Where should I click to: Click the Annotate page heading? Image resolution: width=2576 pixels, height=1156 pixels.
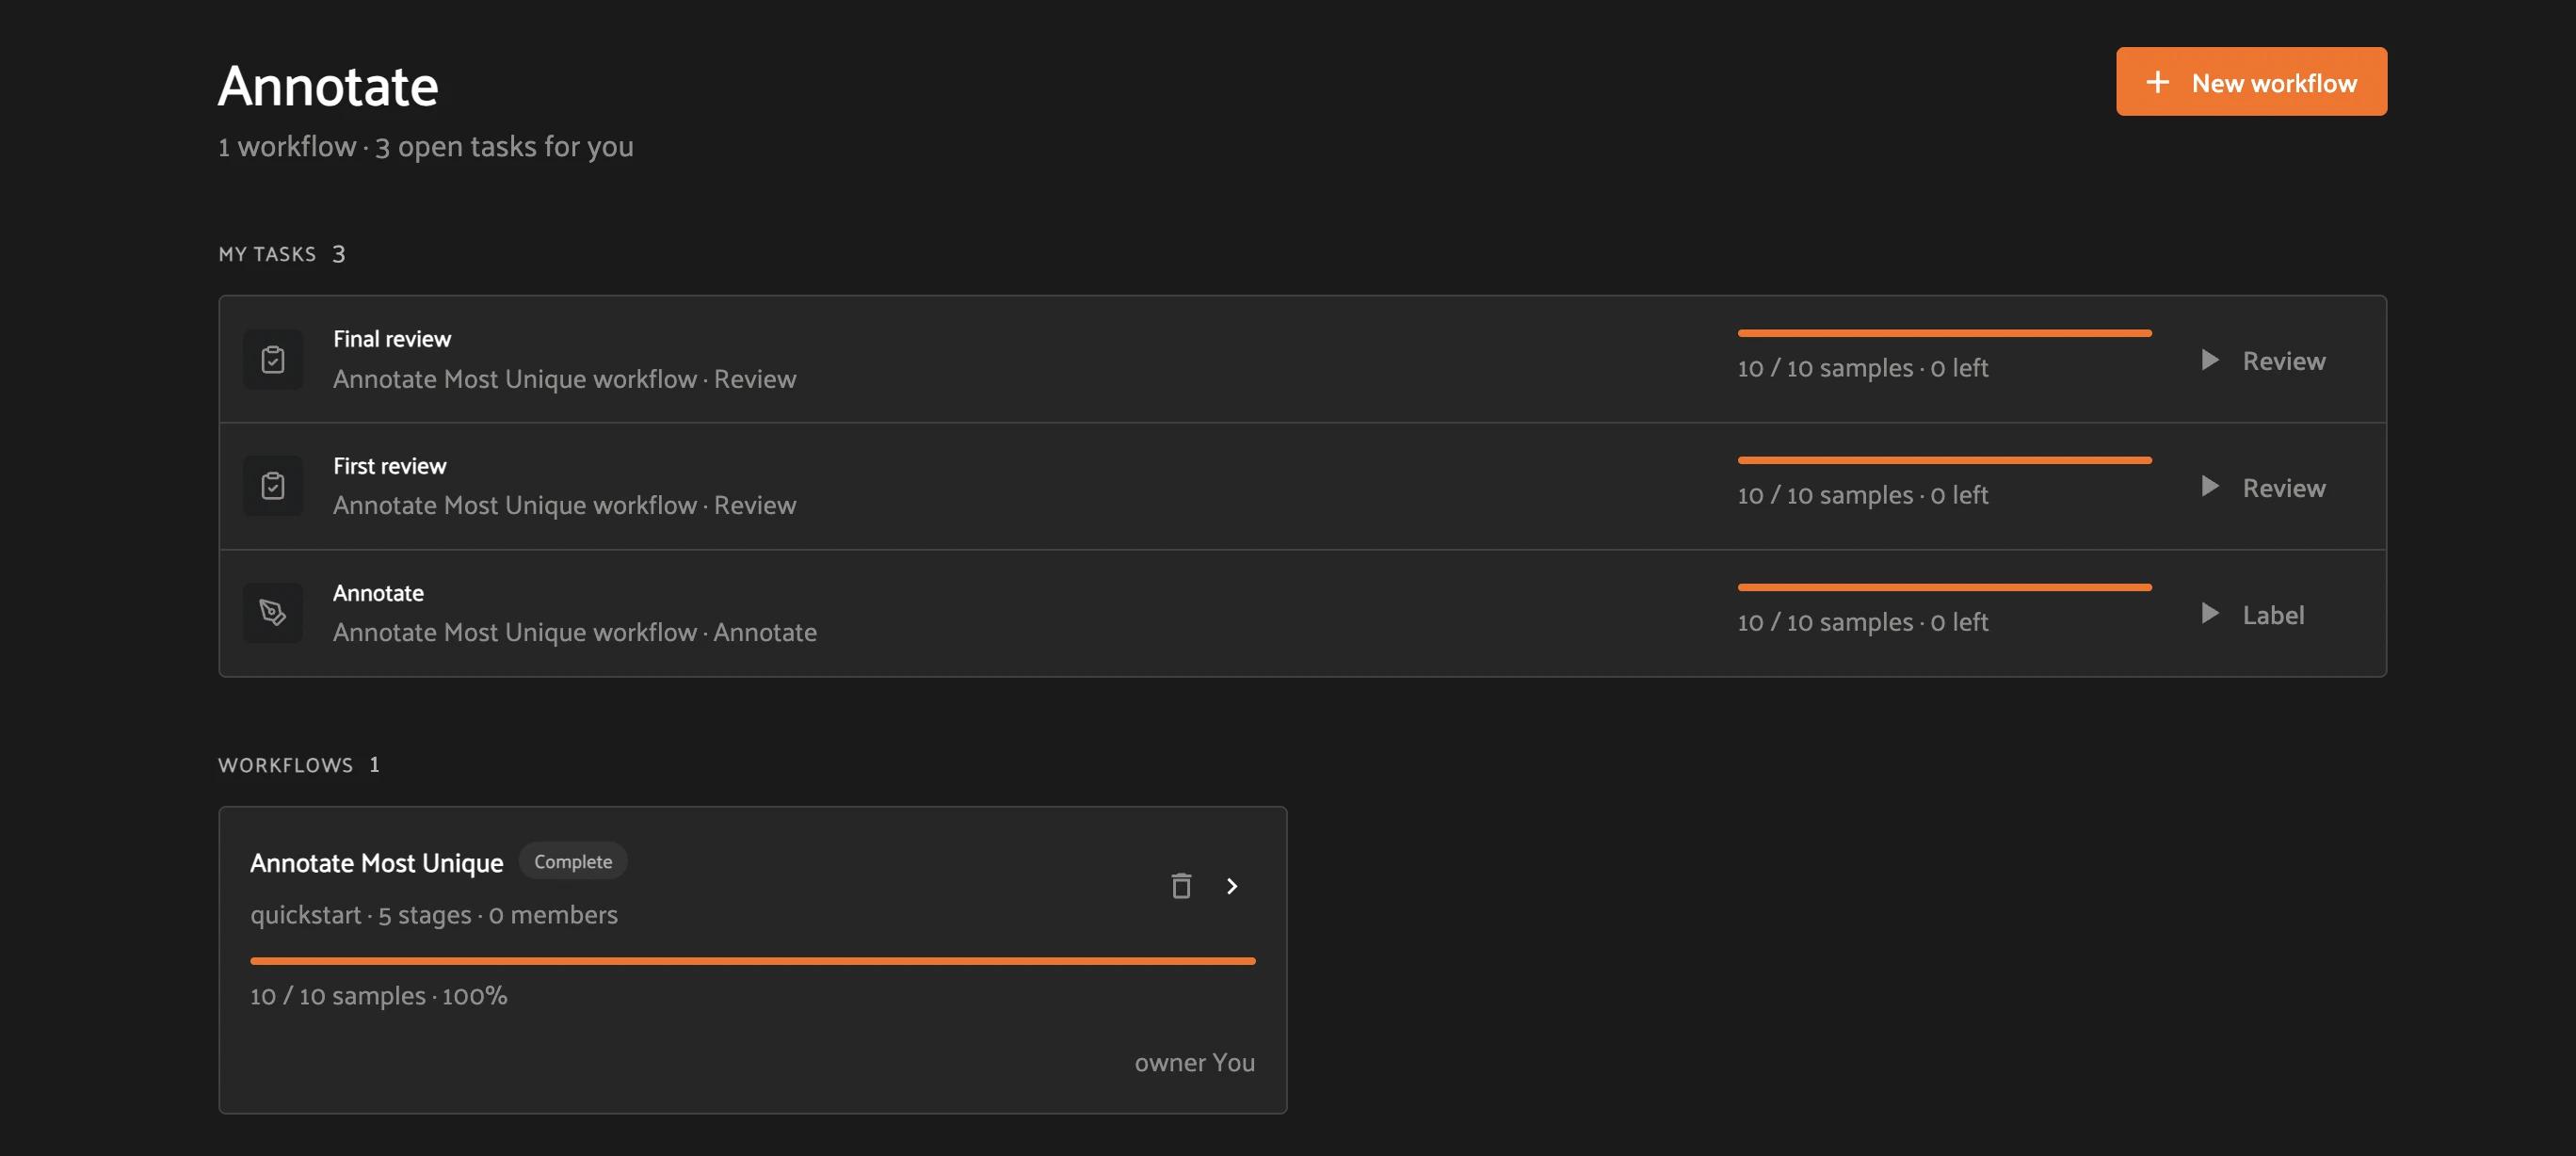coord(328,86)
